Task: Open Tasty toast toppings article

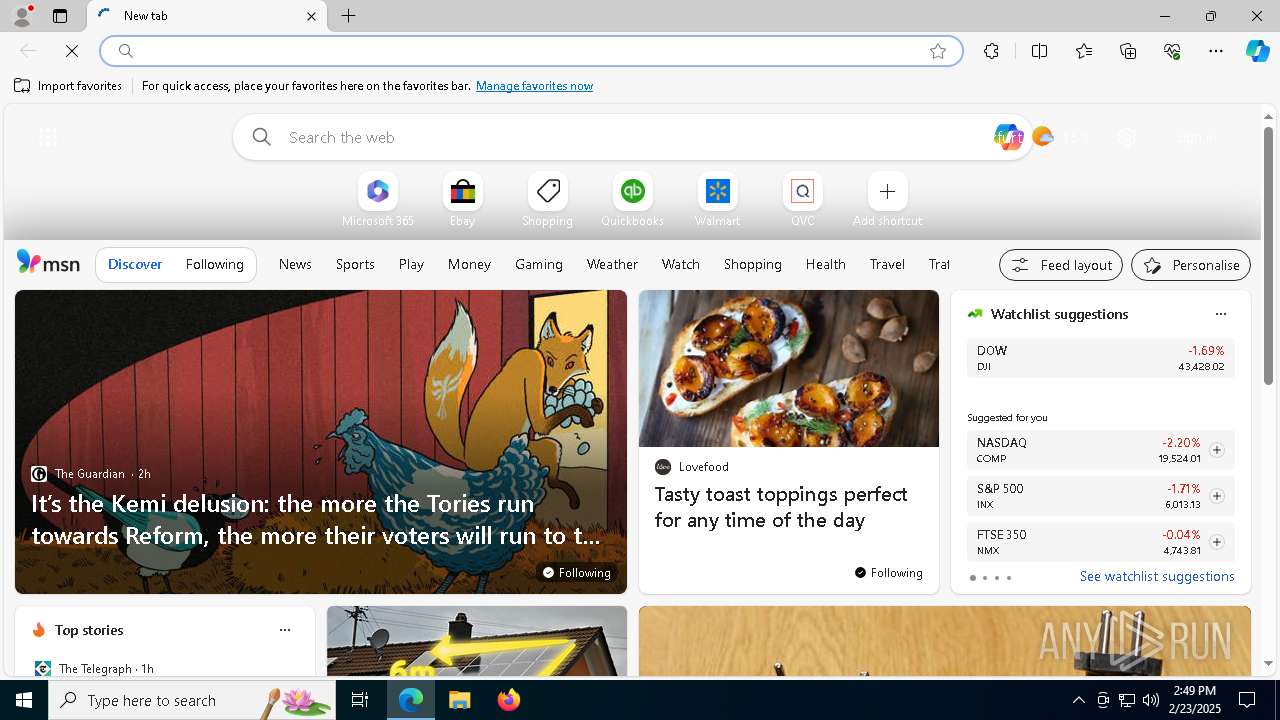Action: pyautogui.click(x=781, y=507)
